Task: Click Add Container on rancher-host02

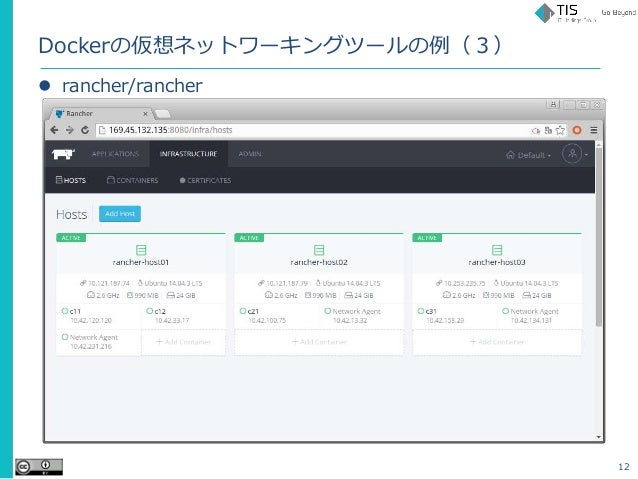Action: click(x=319, y=342)
